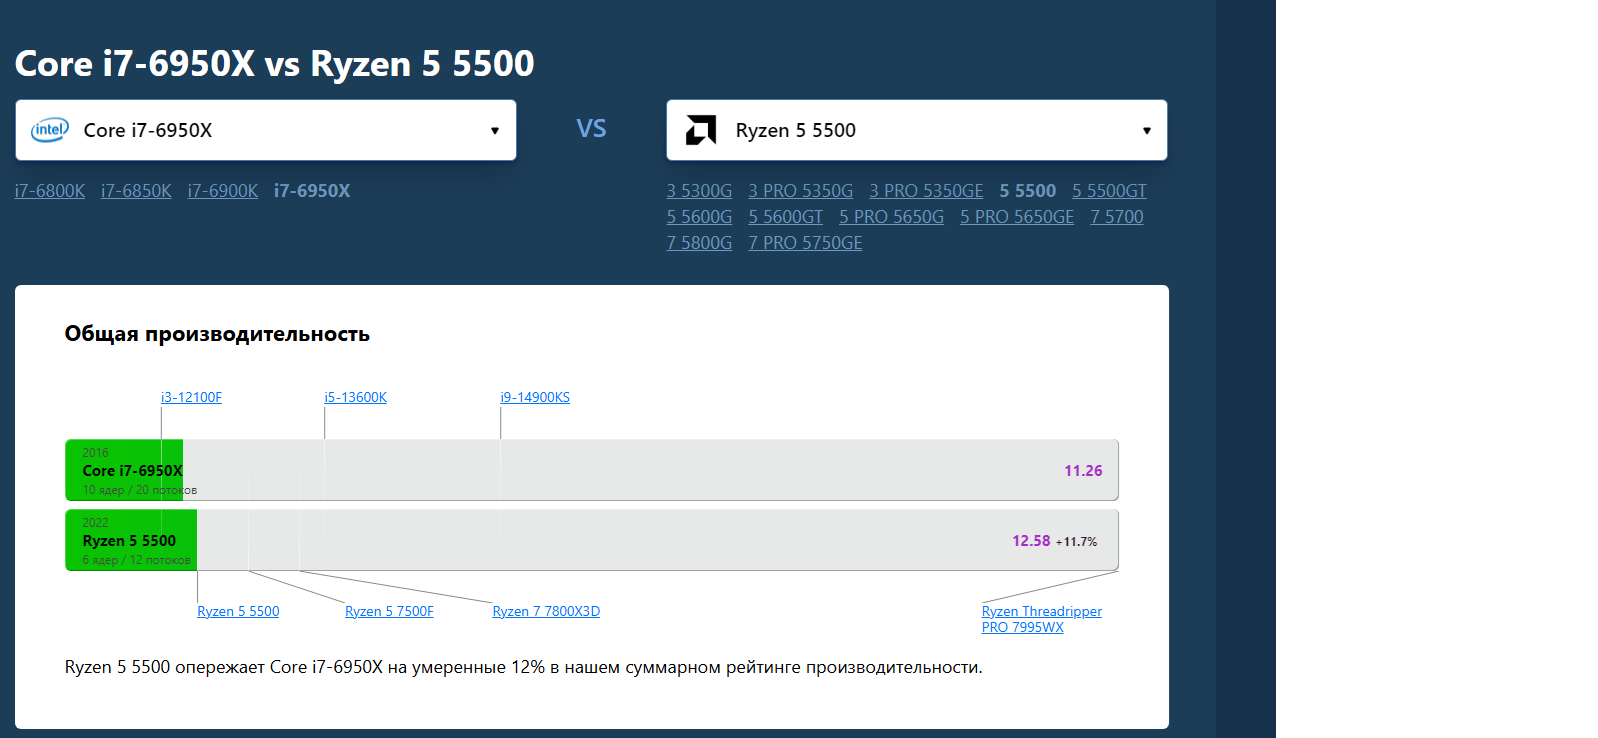Select the bold 5 5500 variant label
1598x738 pixels.
pyautogui.click(x=1028, y=191)
